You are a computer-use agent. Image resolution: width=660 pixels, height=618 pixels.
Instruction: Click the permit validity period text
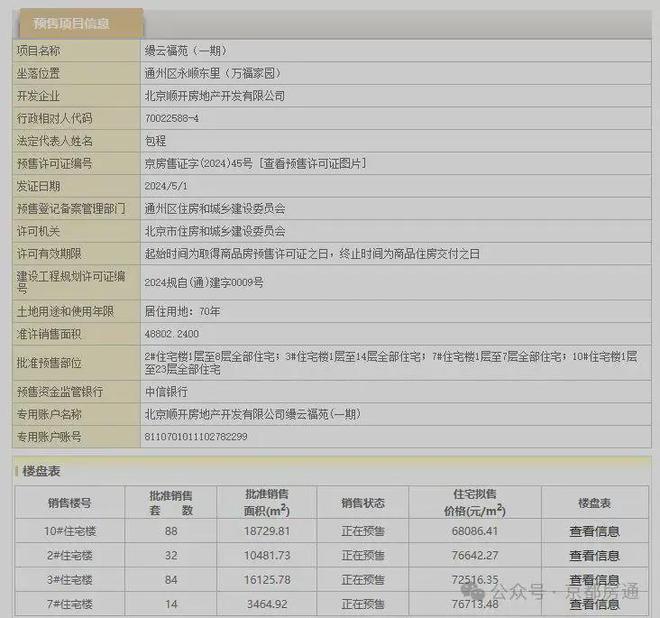312,254
